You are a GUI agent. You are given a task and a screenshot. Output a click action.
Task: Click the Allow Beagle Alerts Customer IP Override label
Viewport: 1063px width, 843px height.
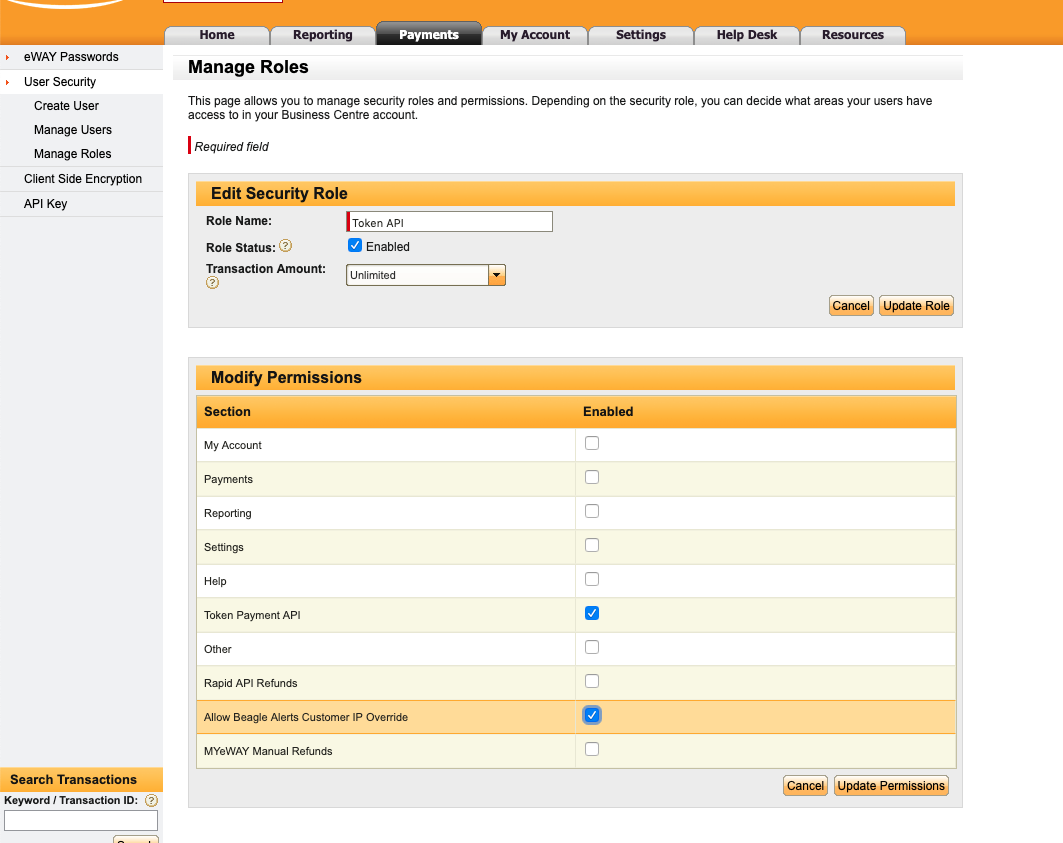(306, 717)
